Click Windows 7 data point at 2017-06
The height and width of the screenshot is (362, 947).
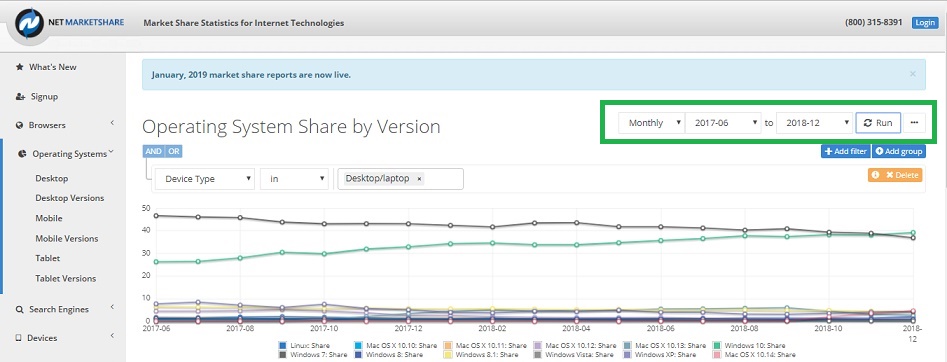click(x=156, y=216)
